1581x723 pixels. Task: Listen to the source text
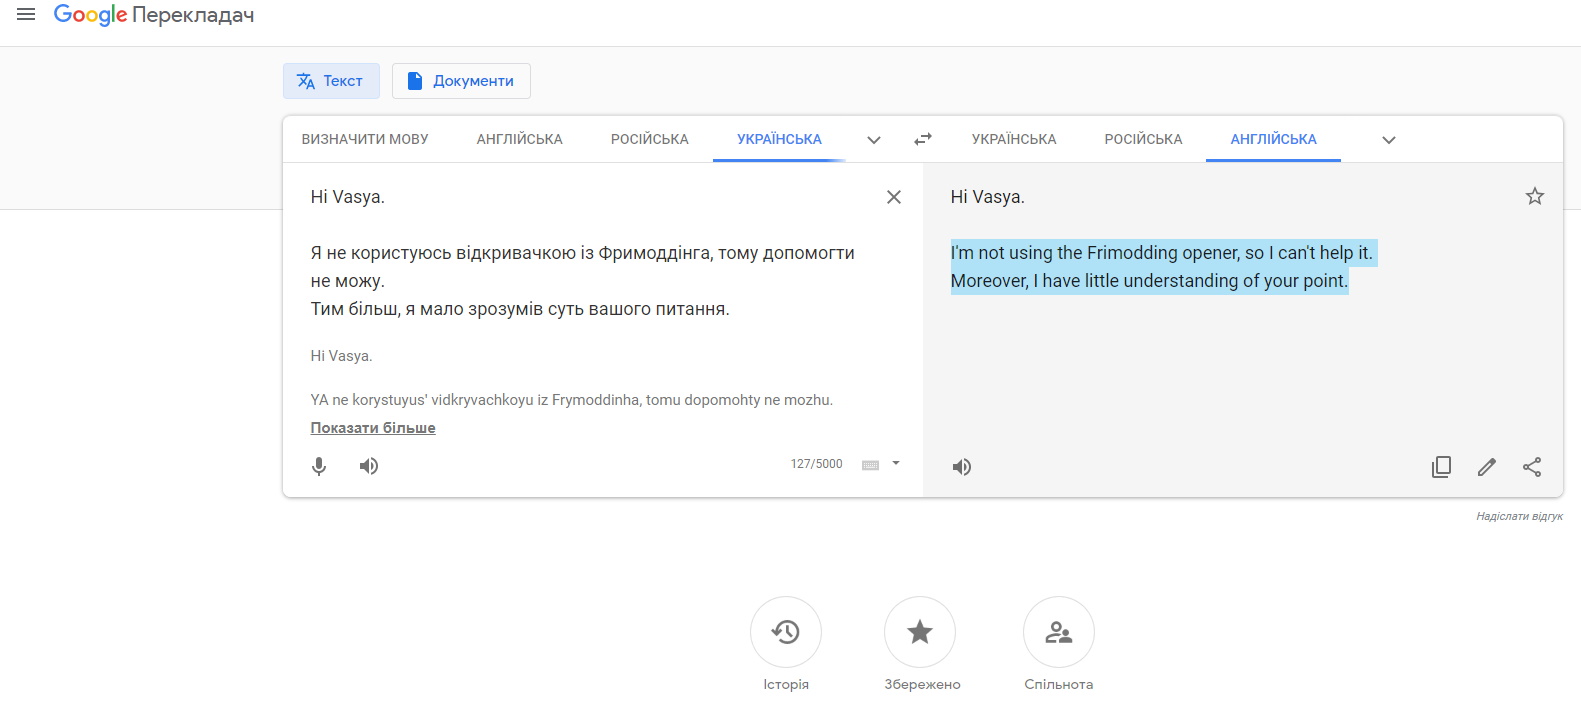369,466
